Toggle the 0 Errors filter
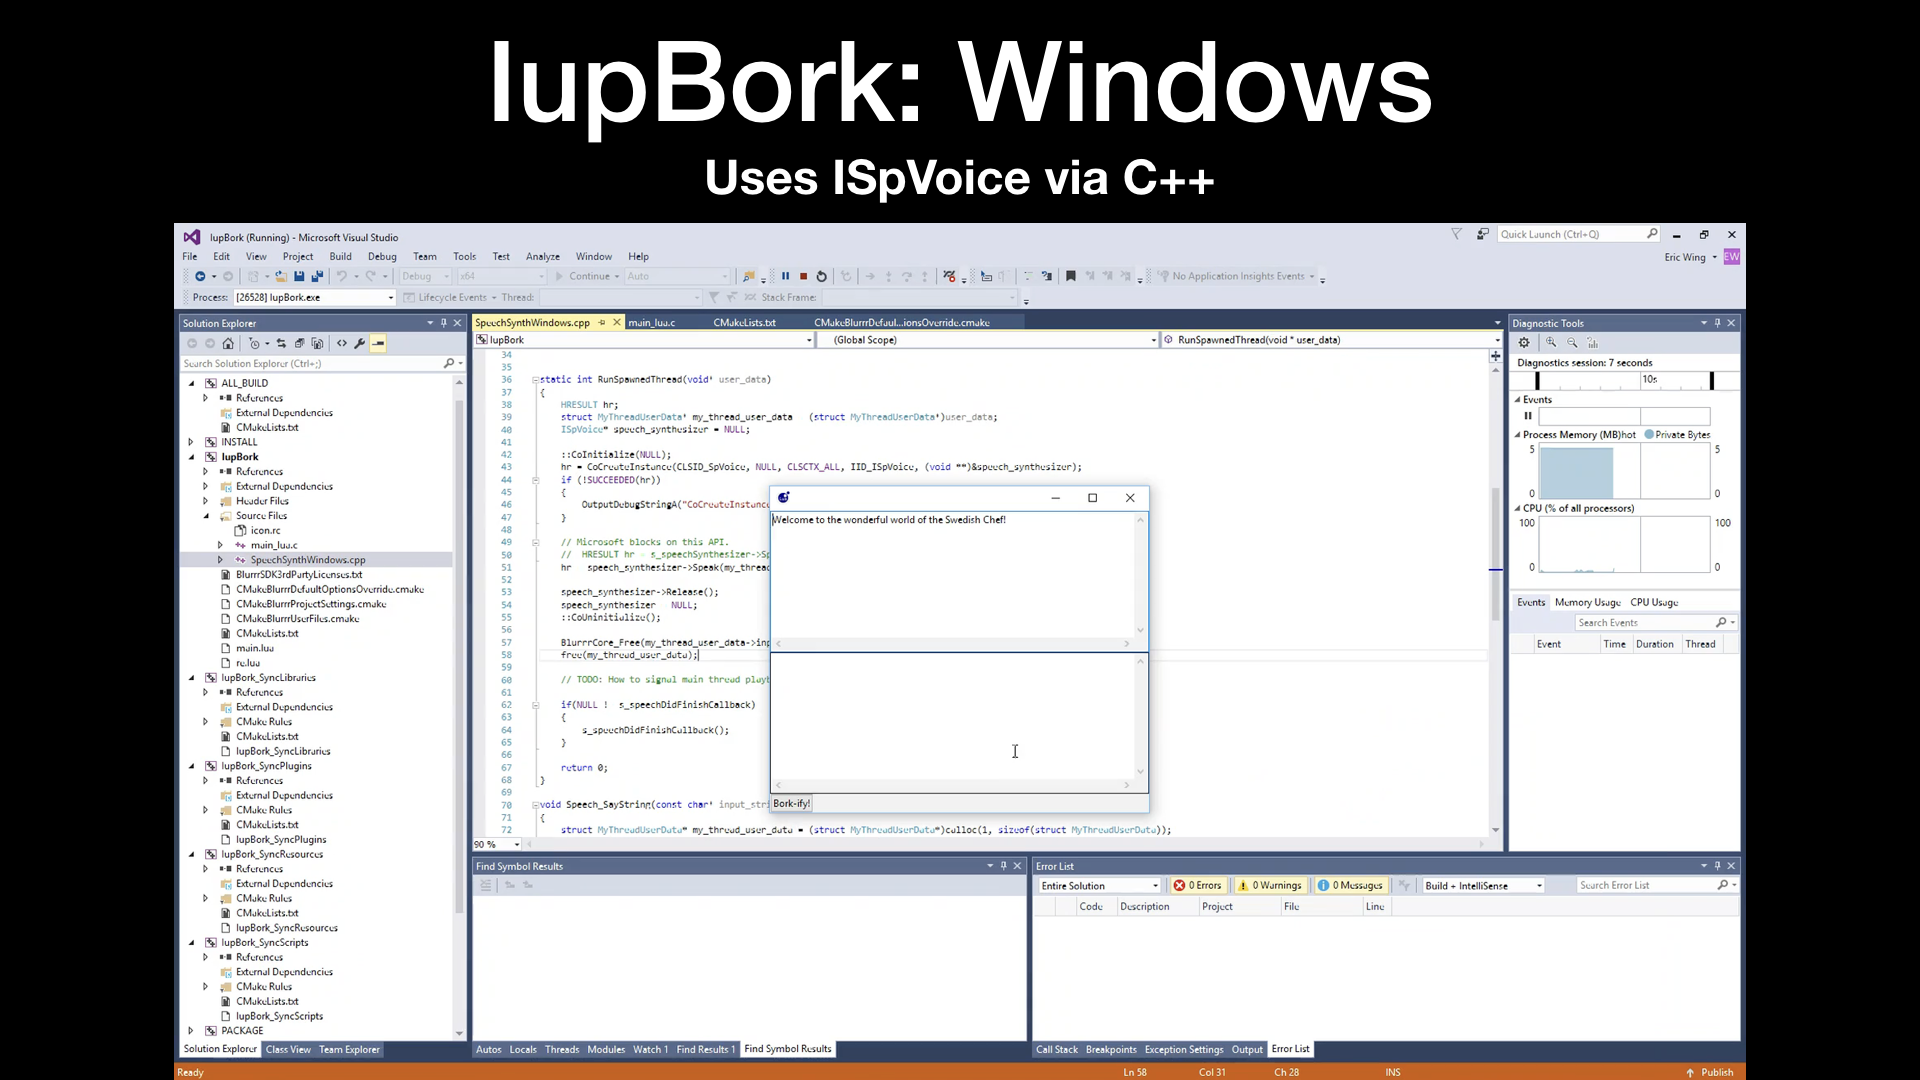This screenshot has height=1080, width=1920. (1197, 886)
